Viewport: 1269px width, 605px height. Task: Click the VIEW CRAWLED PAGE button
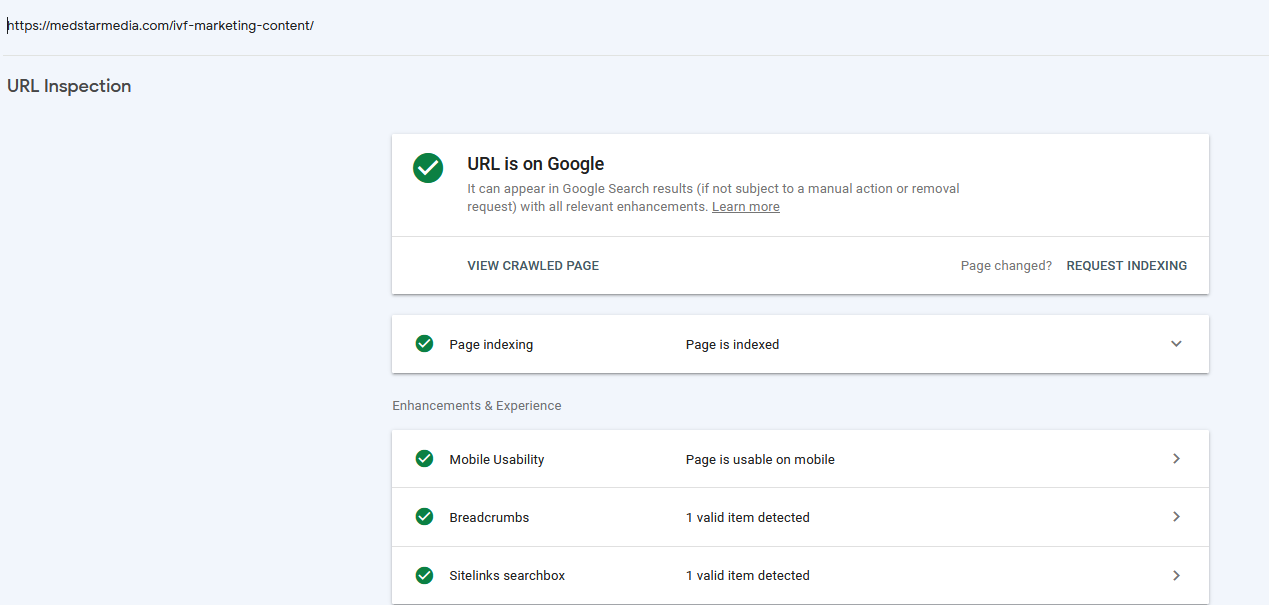tap(533, 266)
